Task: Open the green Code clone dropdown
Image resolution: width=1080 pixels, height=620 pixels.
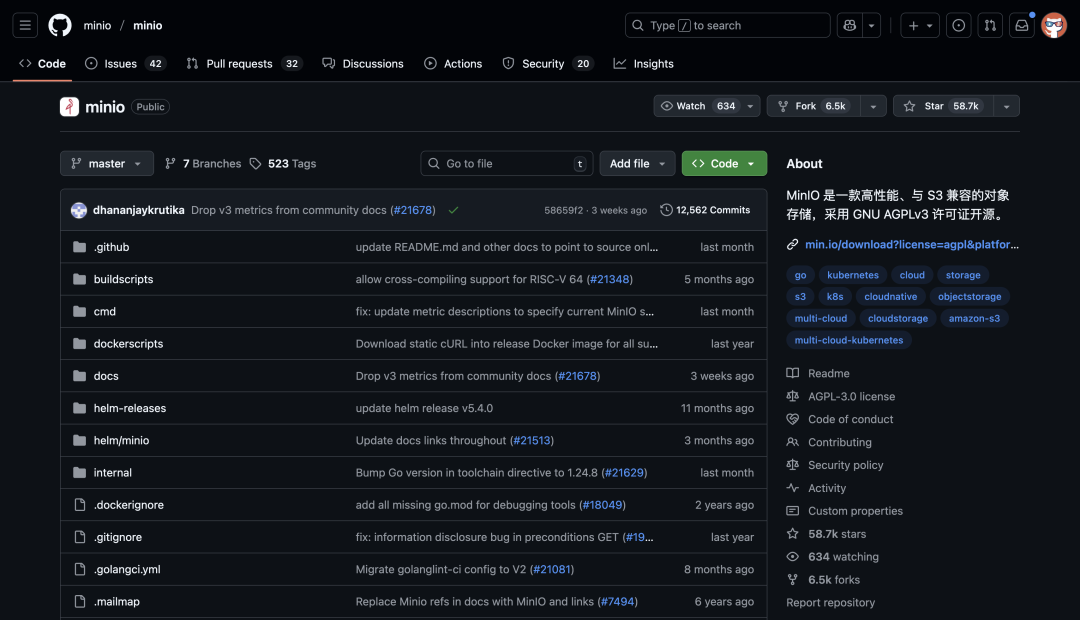Action: (724, 163)
